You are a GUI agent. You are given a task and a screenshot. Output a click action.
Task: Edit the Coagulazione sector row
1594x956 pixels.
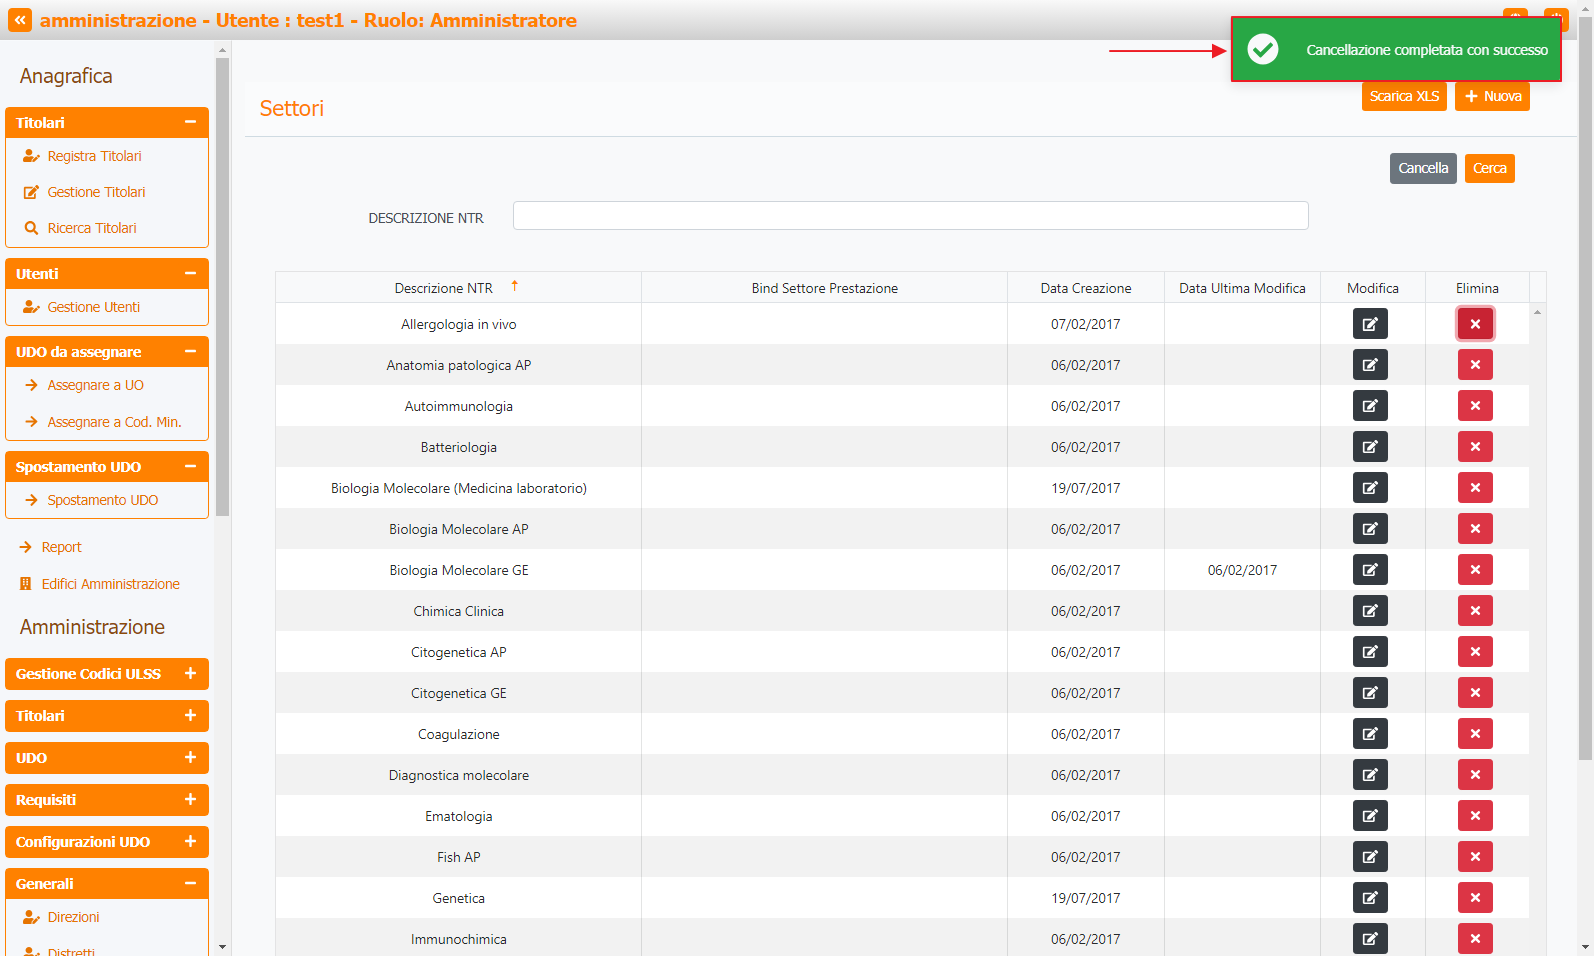click(x=1370, y=734)
